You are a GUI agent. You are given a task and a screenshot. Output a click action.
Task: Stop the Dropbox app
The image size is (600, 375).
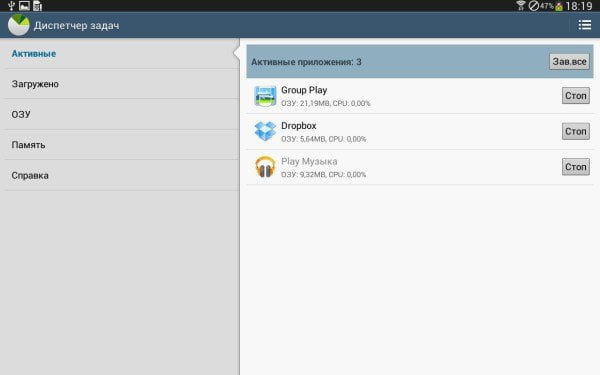576,131
